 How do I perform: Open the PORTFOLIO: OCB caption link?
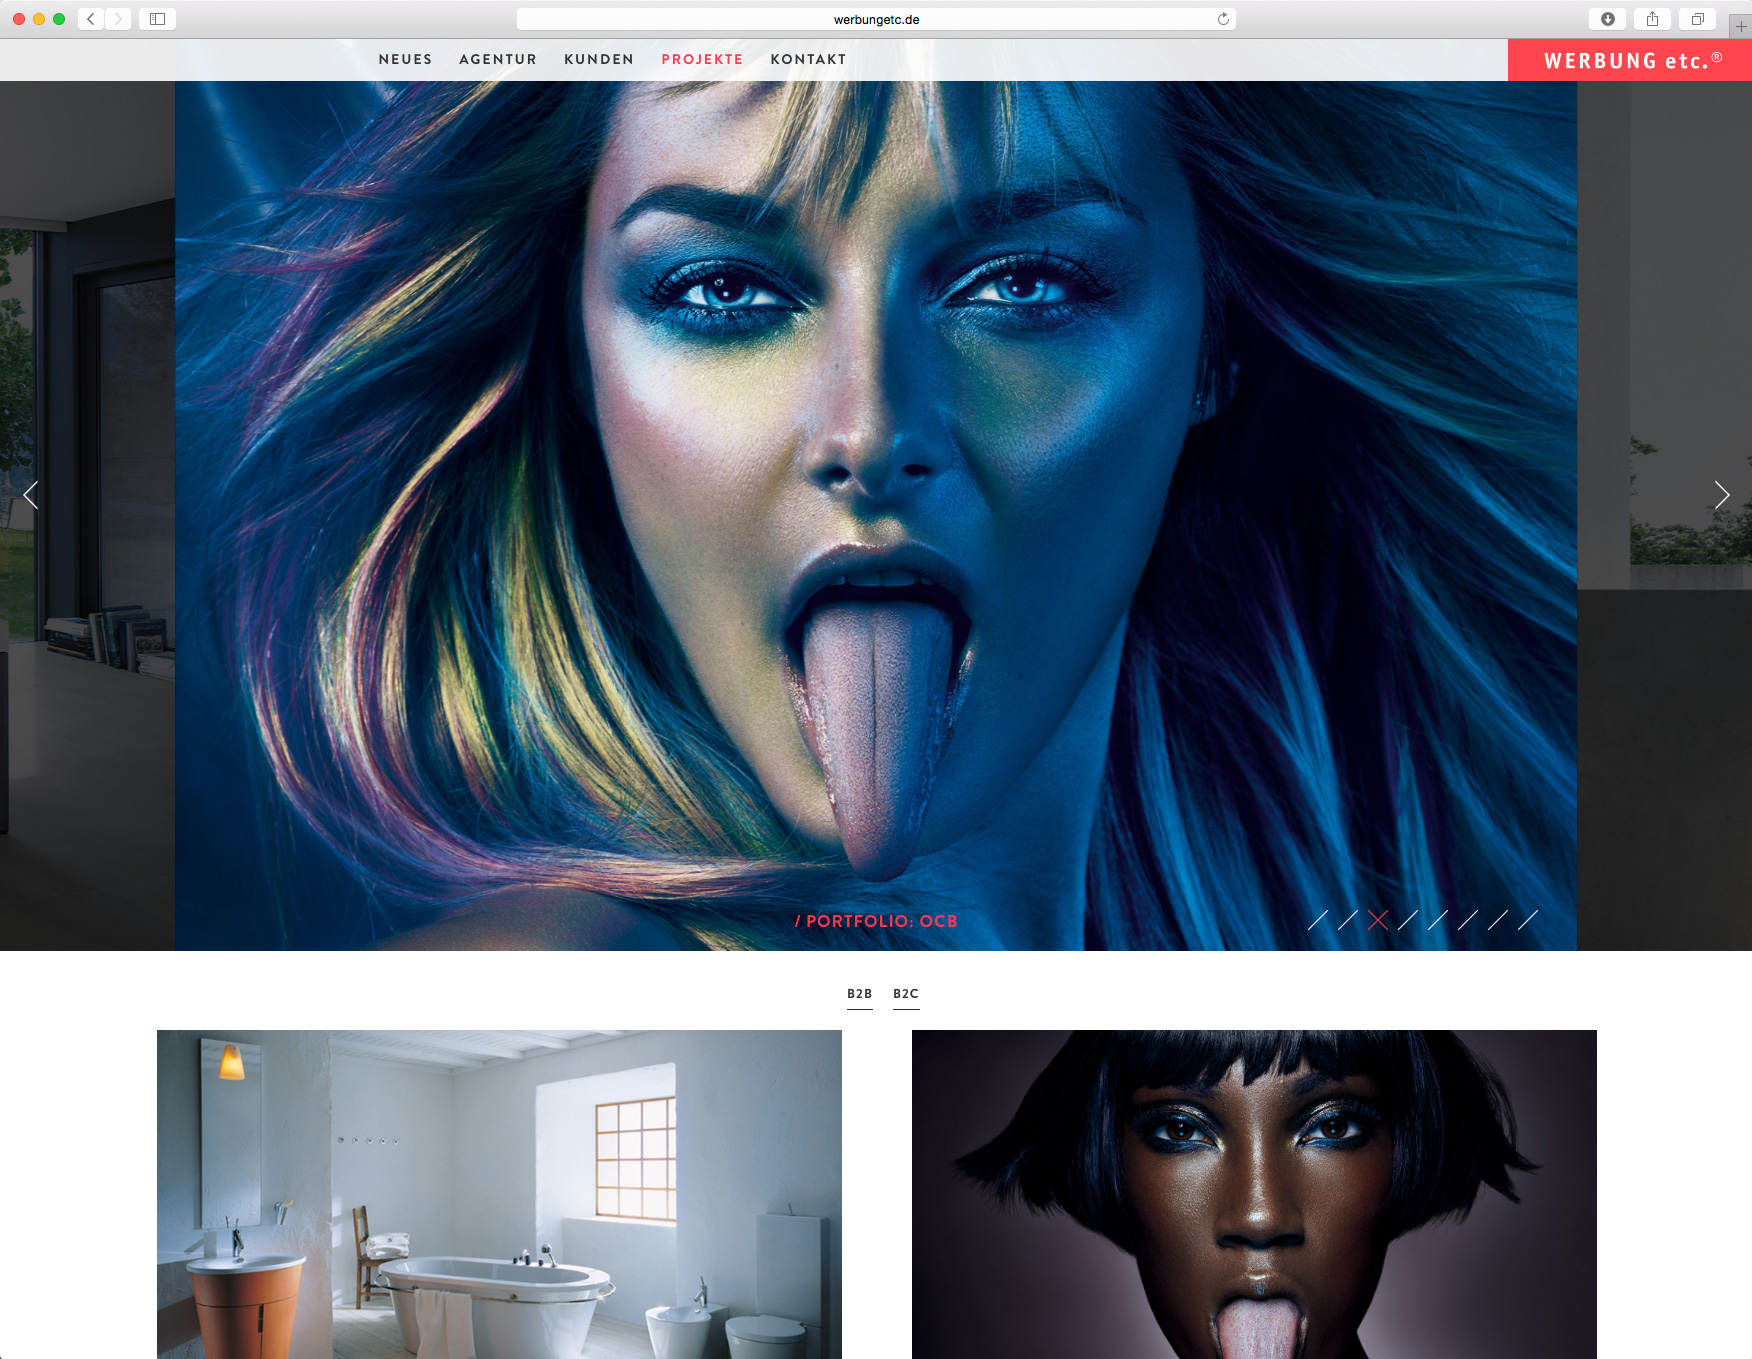876,921
